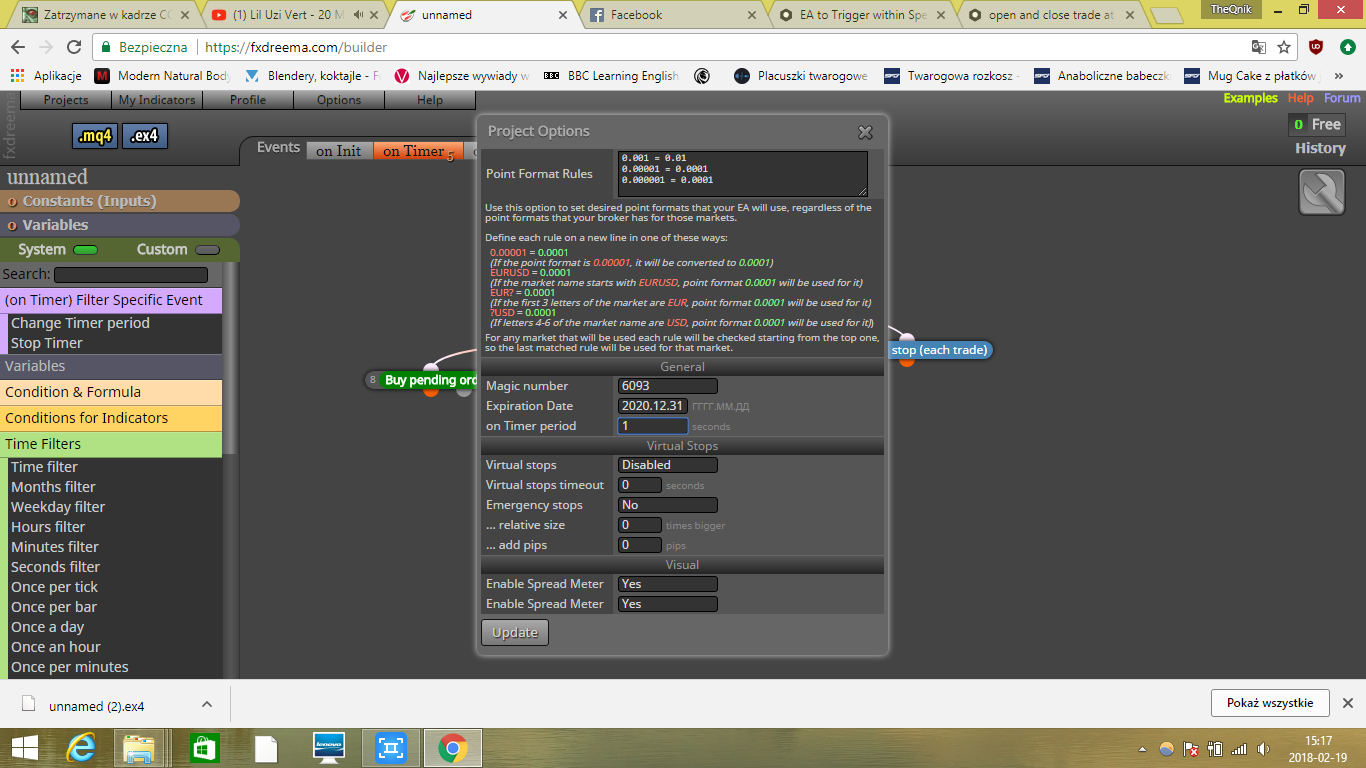The height and width of the screenshot is (768, 1366).
Task: Switch to the on Init event tab
Action: (339, 151)
